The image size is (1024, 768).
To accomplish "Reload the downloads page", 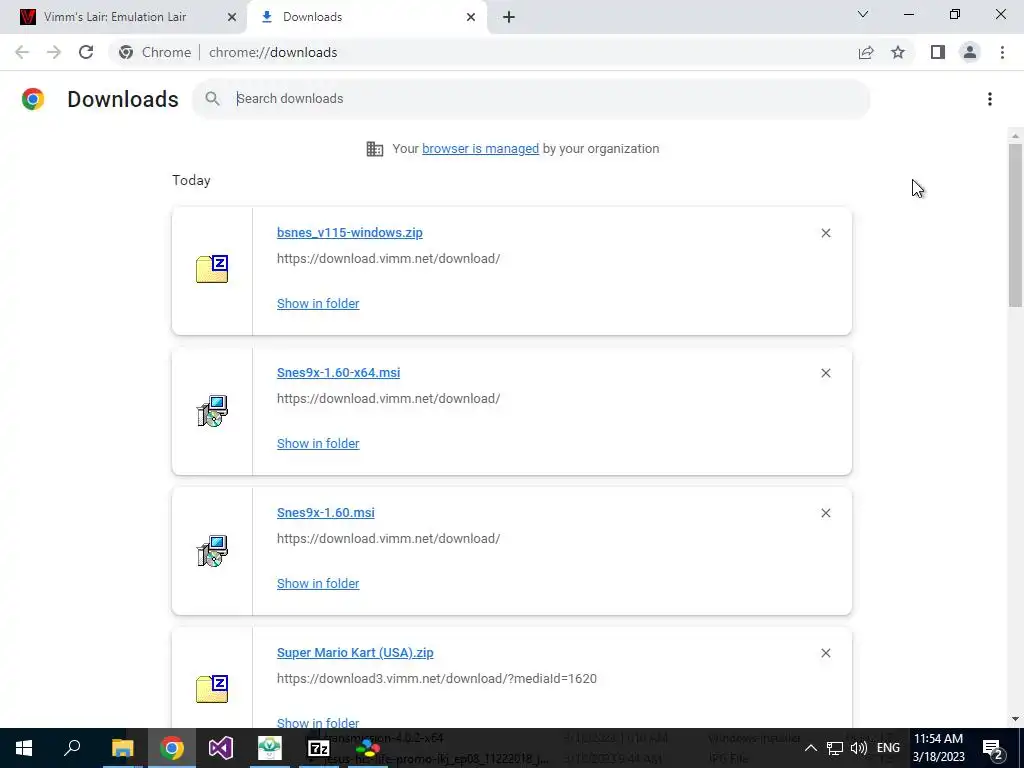I will pos(86,52).
